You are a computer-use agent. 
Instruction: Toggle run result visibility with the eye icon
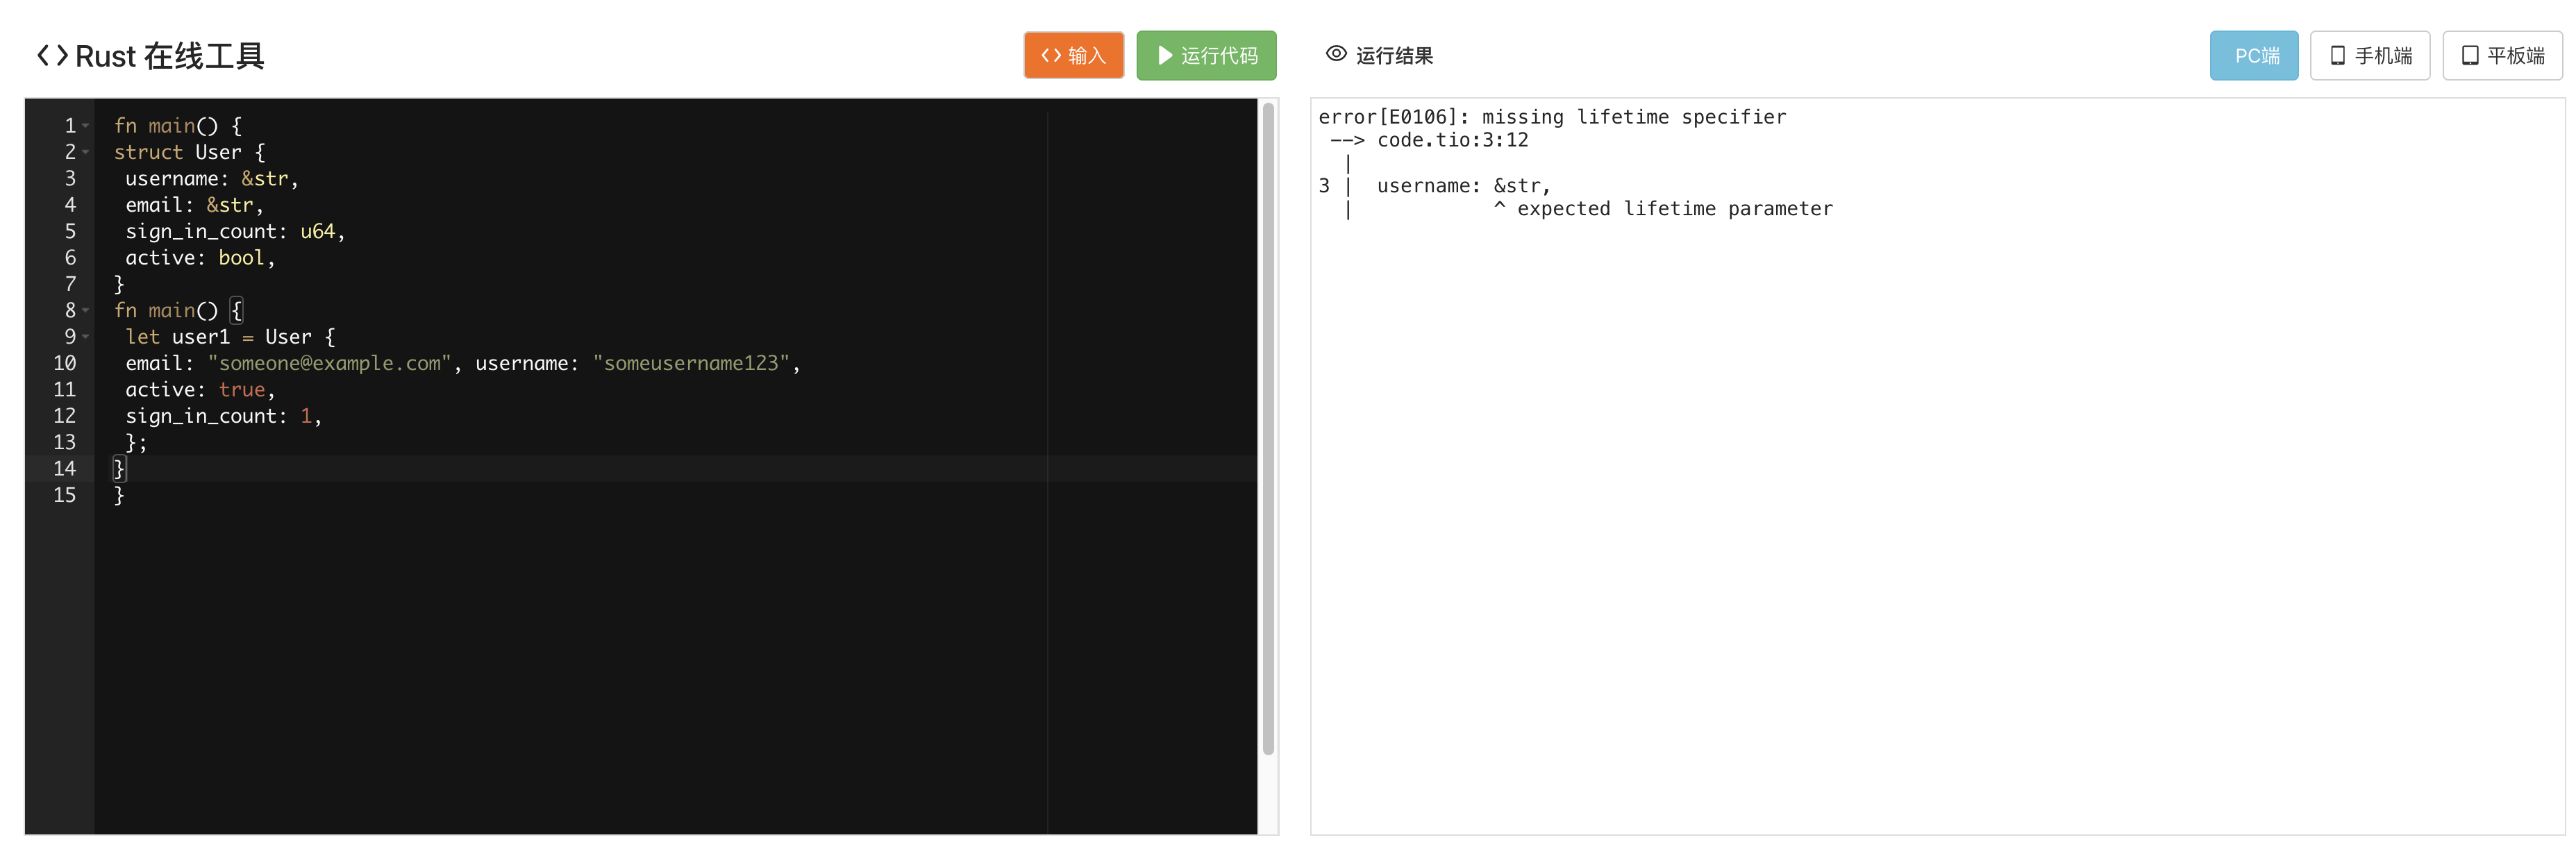(x=1336, y=54)
